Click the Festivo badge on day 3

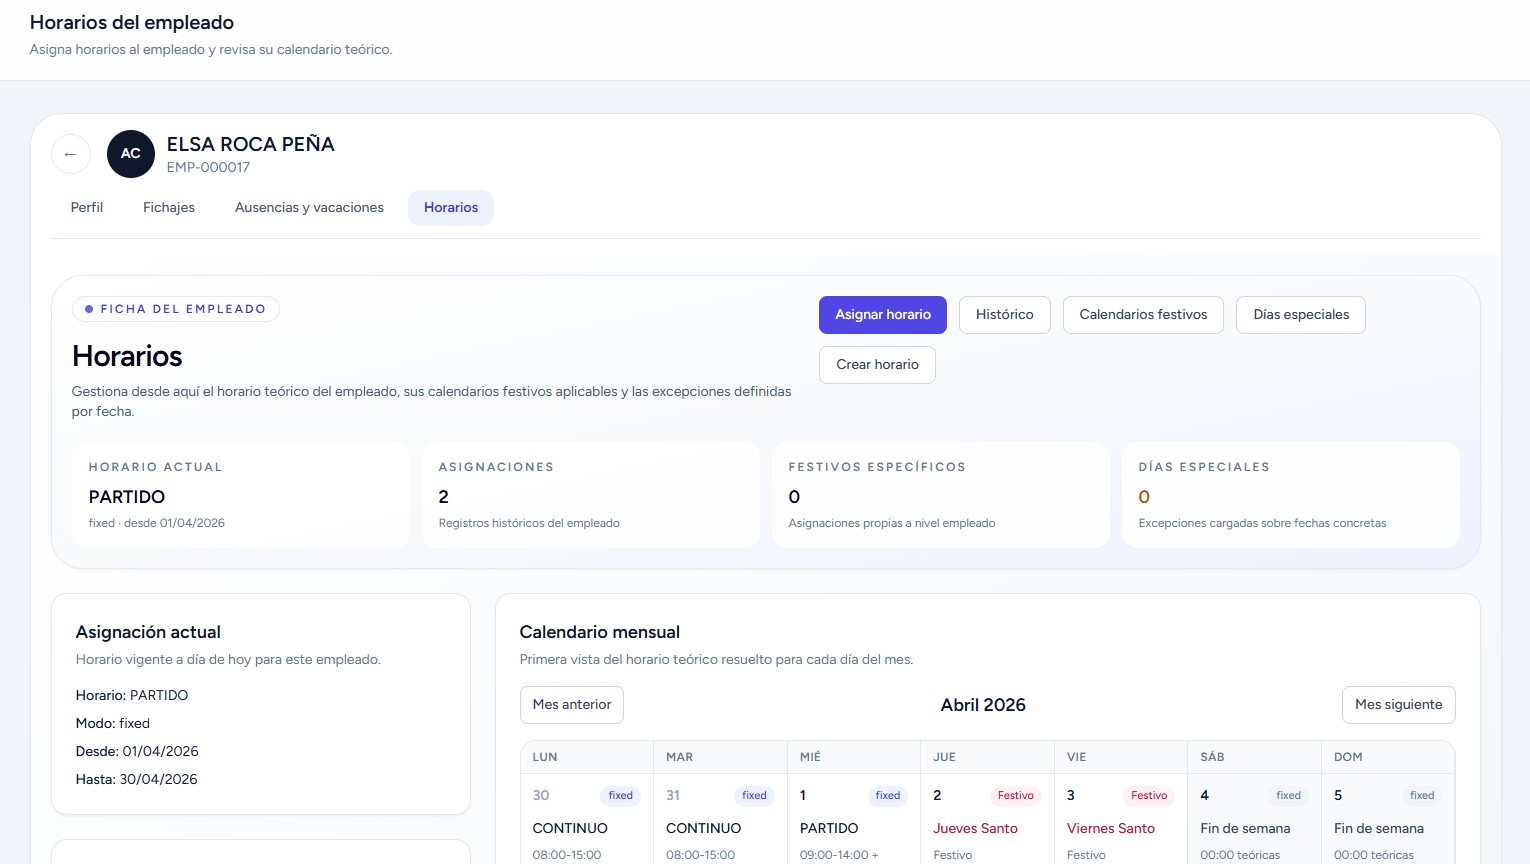pyautogui.click(x=1149, y=796)
